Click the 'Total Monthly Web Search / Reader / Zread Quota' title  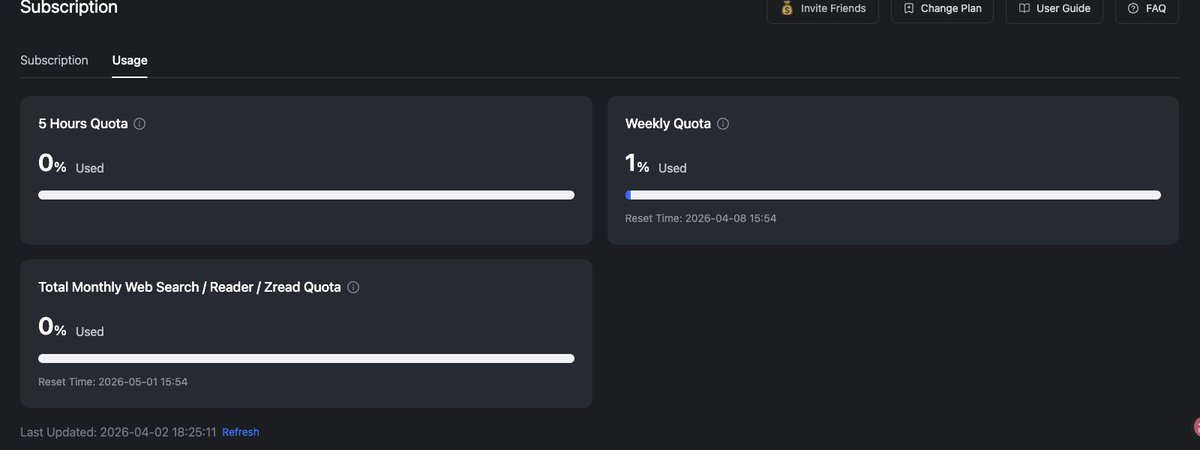pyautogui.click(x=190, y=287)
